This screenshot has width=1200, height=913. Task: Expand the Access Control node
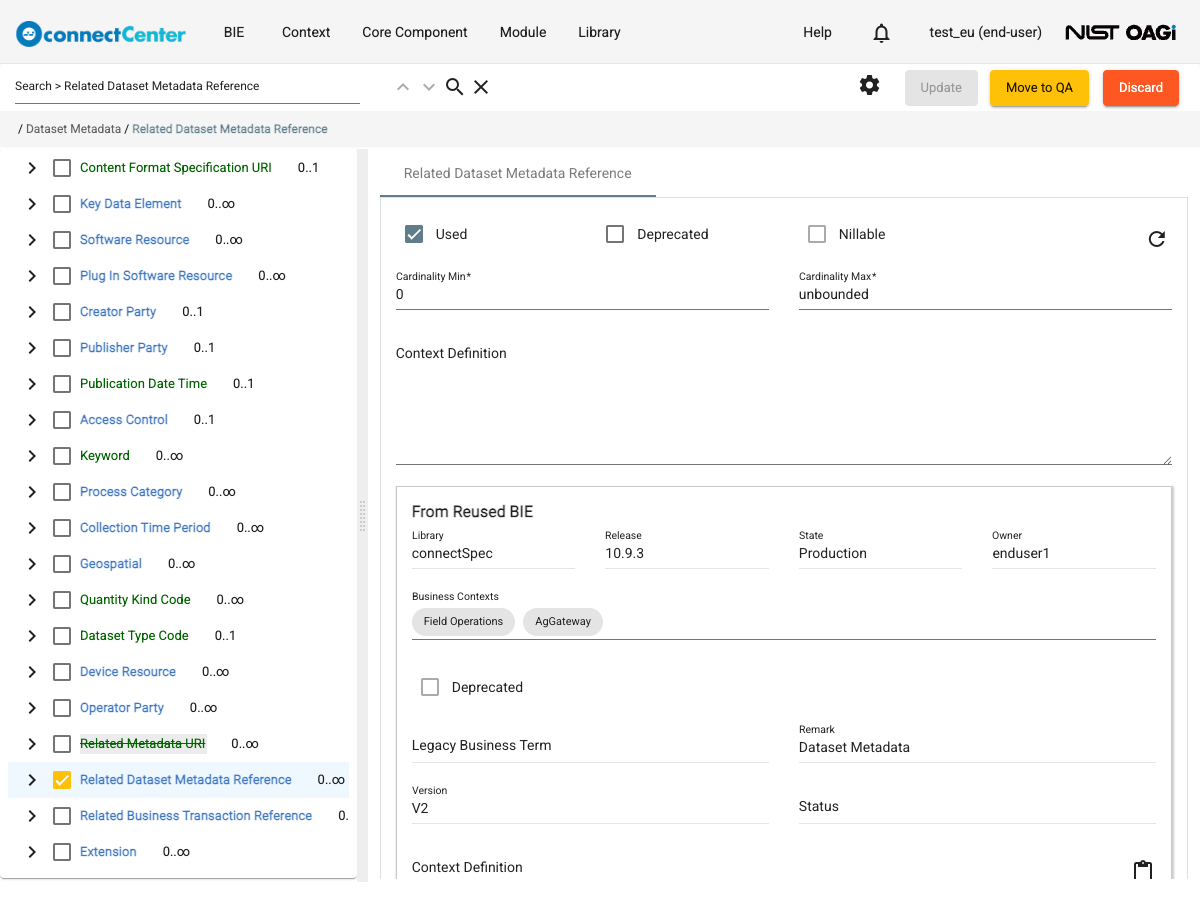coord(32,420)
